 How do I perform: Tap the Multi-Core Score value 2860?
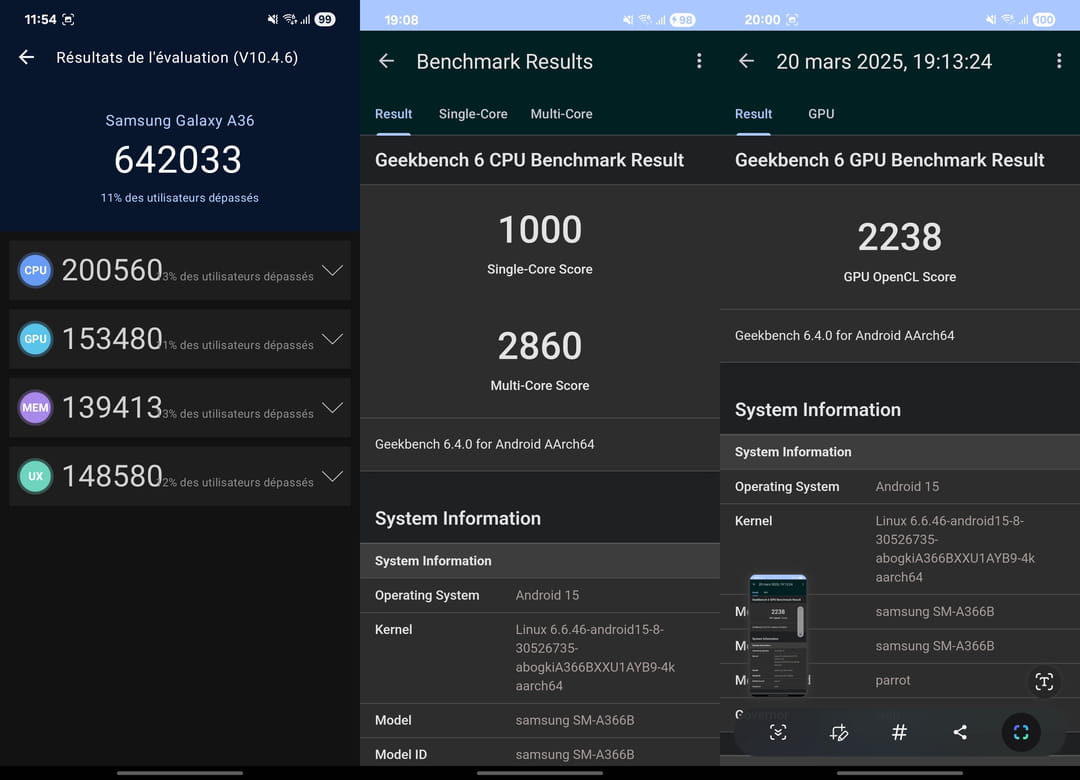(x=540, y=346)
